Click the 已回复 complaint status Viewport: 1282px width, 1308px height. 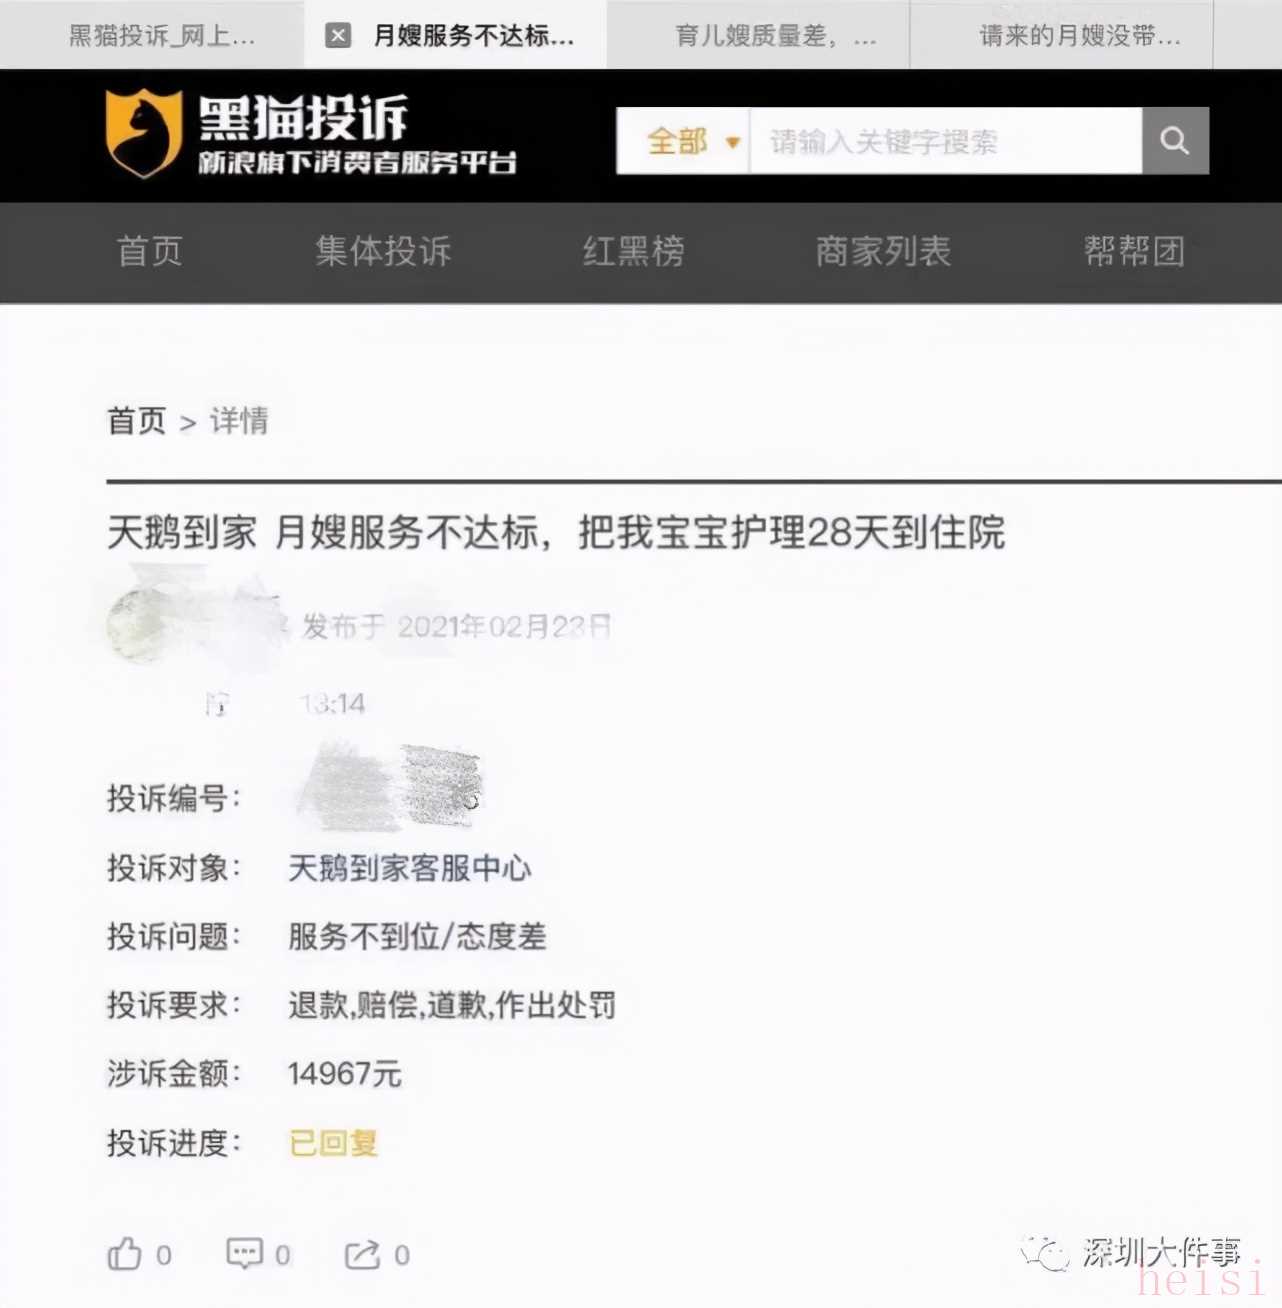pos(334,1142)
